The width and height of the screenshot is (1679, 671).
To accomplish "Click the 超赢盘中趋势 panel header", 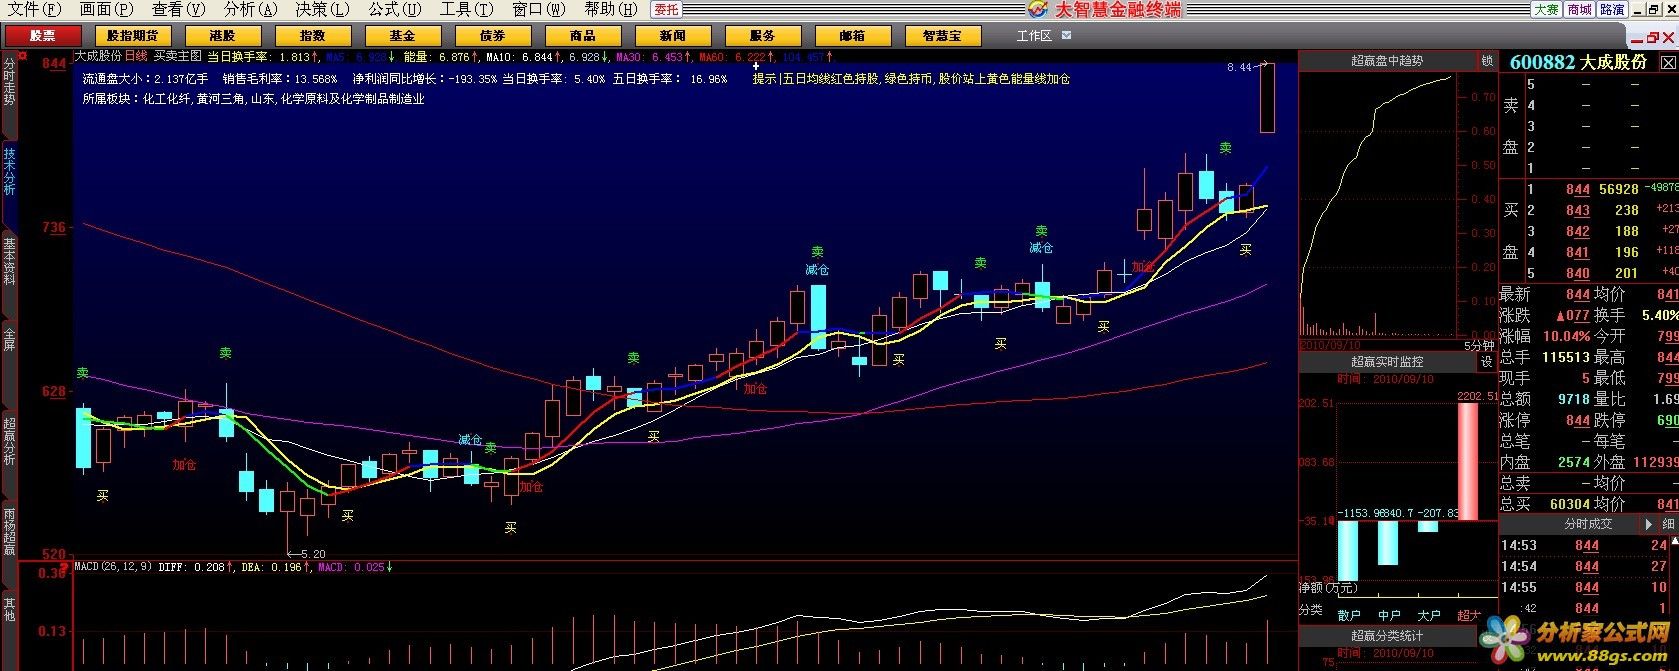I will tap(1387, 61).
